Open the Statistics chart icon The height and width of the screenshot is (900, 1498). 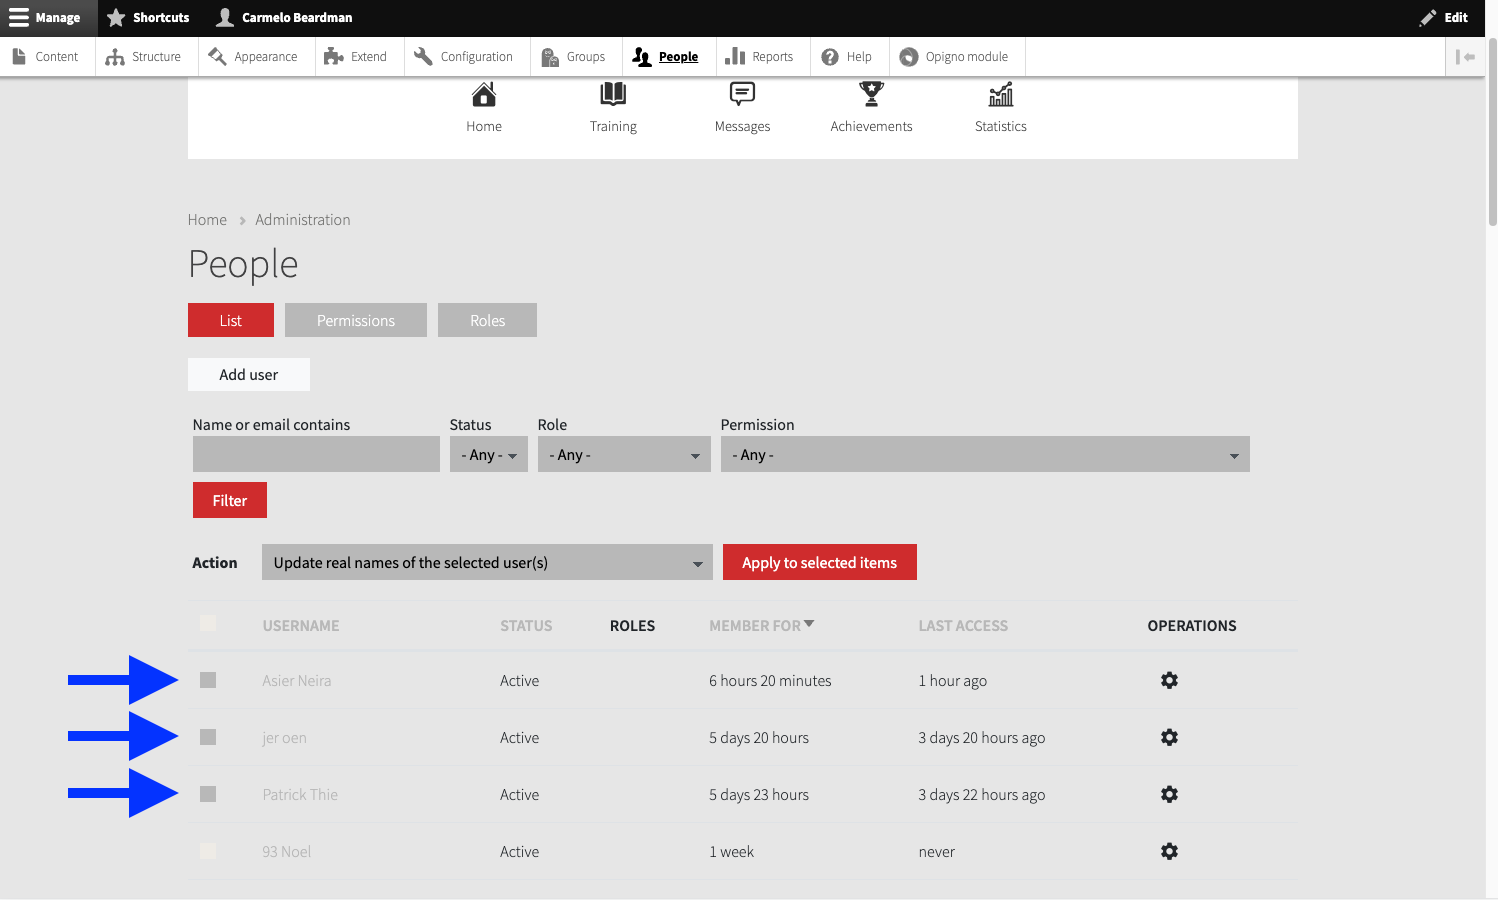tap(1001, 95)
